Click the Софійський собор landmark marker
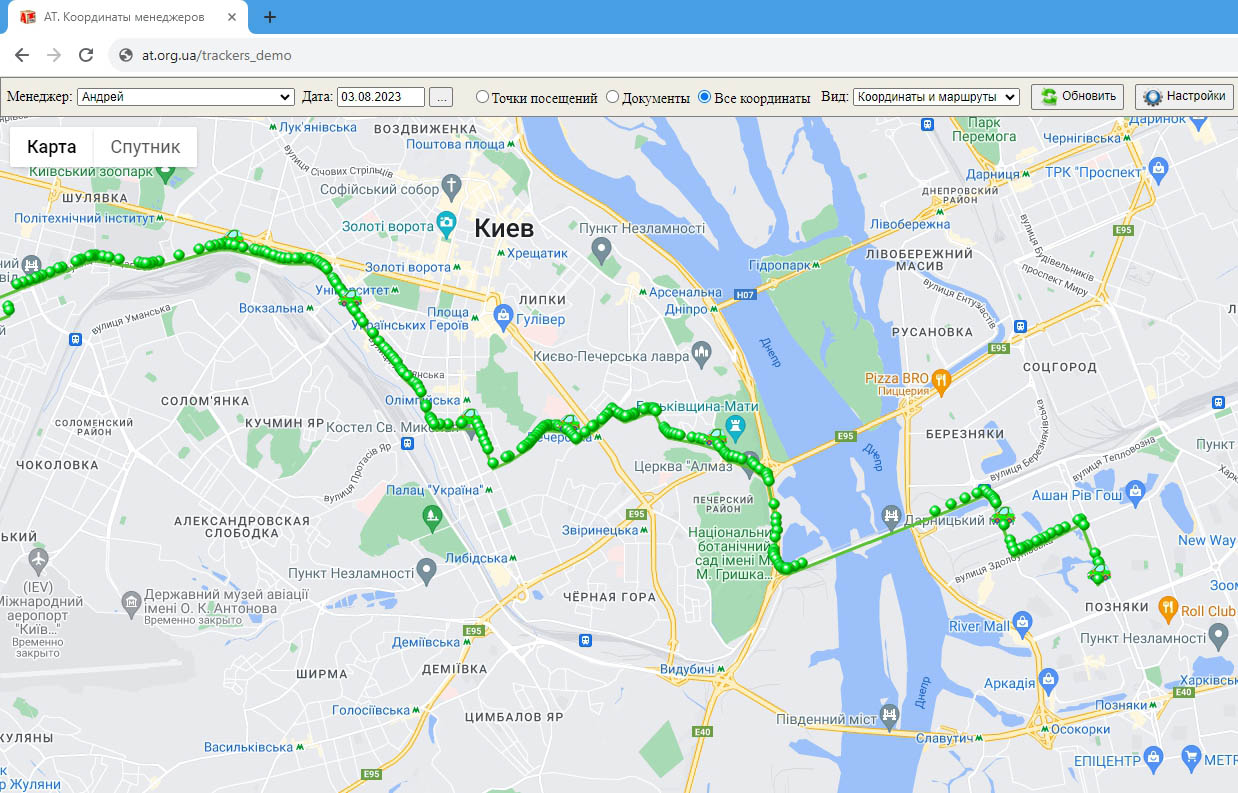Viewport: 1238px width, 793px height. pos(452,185)
